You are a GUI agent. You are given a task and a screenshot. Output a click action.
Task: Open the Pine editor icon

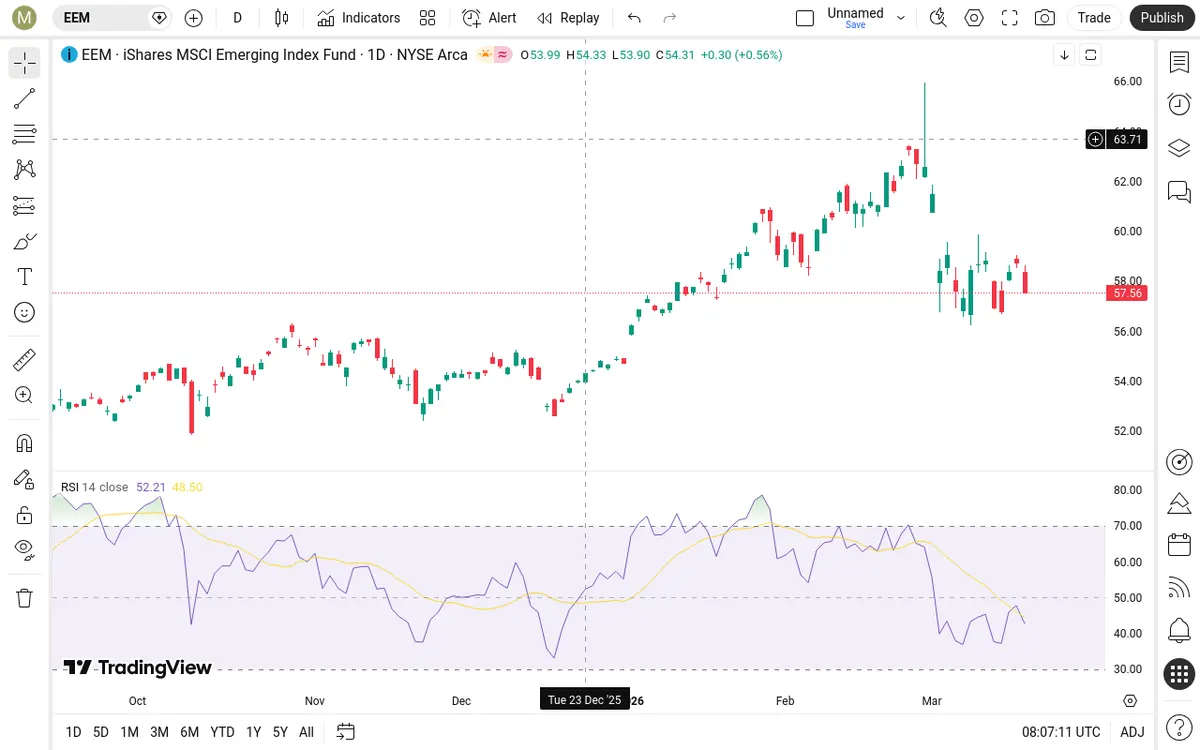tap(1179, 503)
